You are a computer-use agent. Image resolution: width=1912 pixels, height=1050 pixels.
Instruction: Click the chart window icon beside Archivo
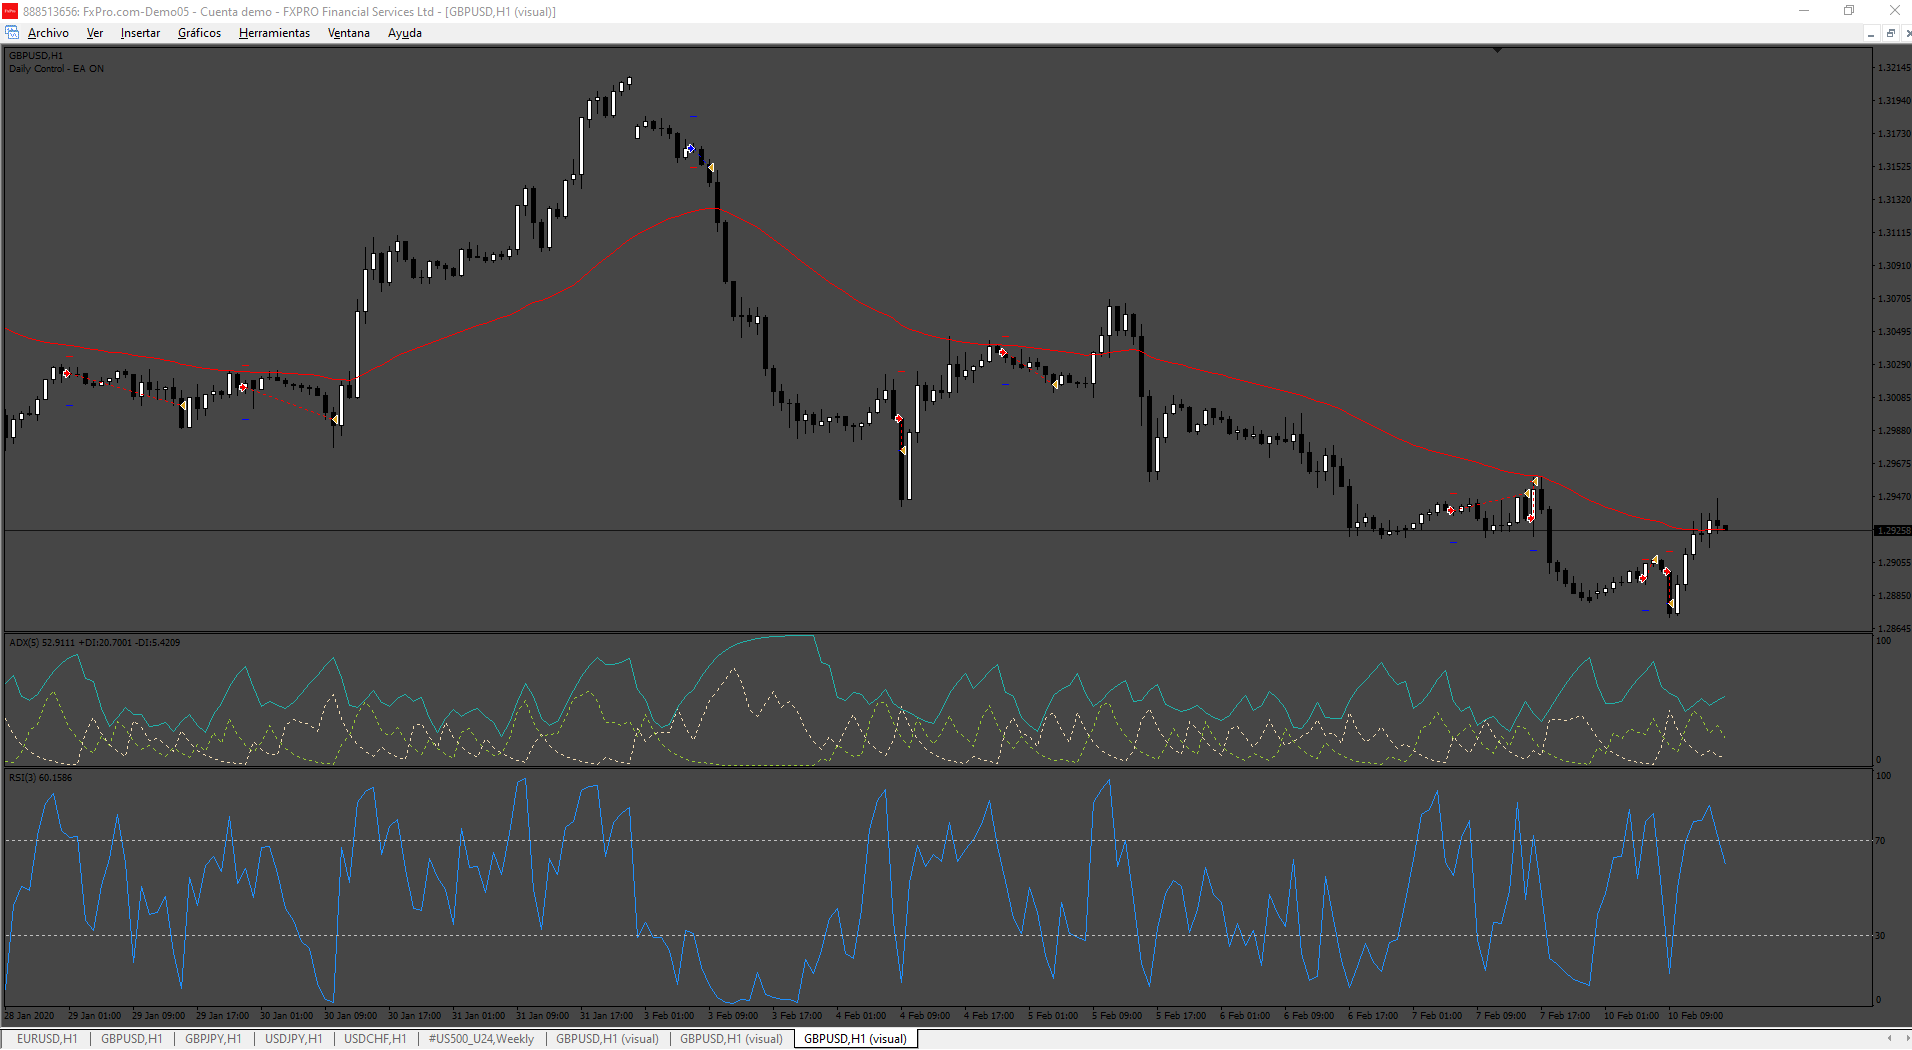click(12, 33)
